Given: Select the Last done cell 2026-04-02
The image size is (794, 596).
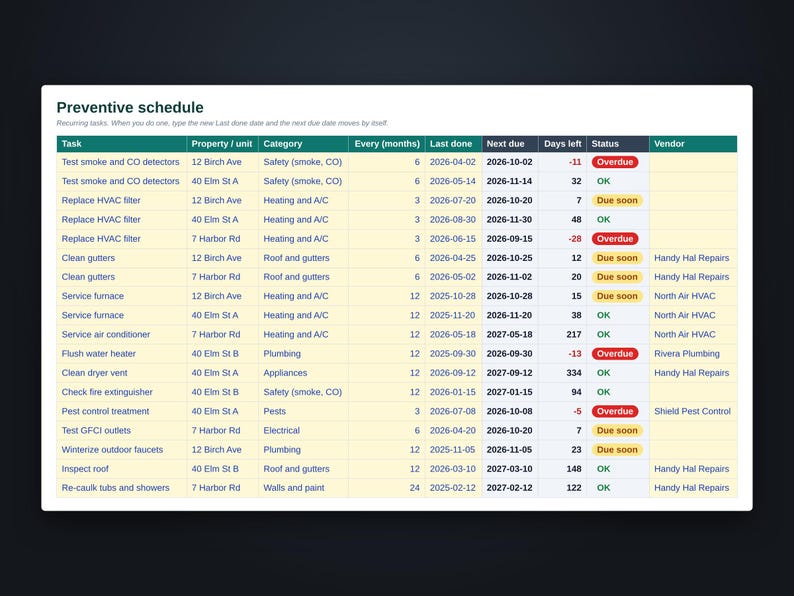Looking at the screenshot, I should [x=453, y=162].
